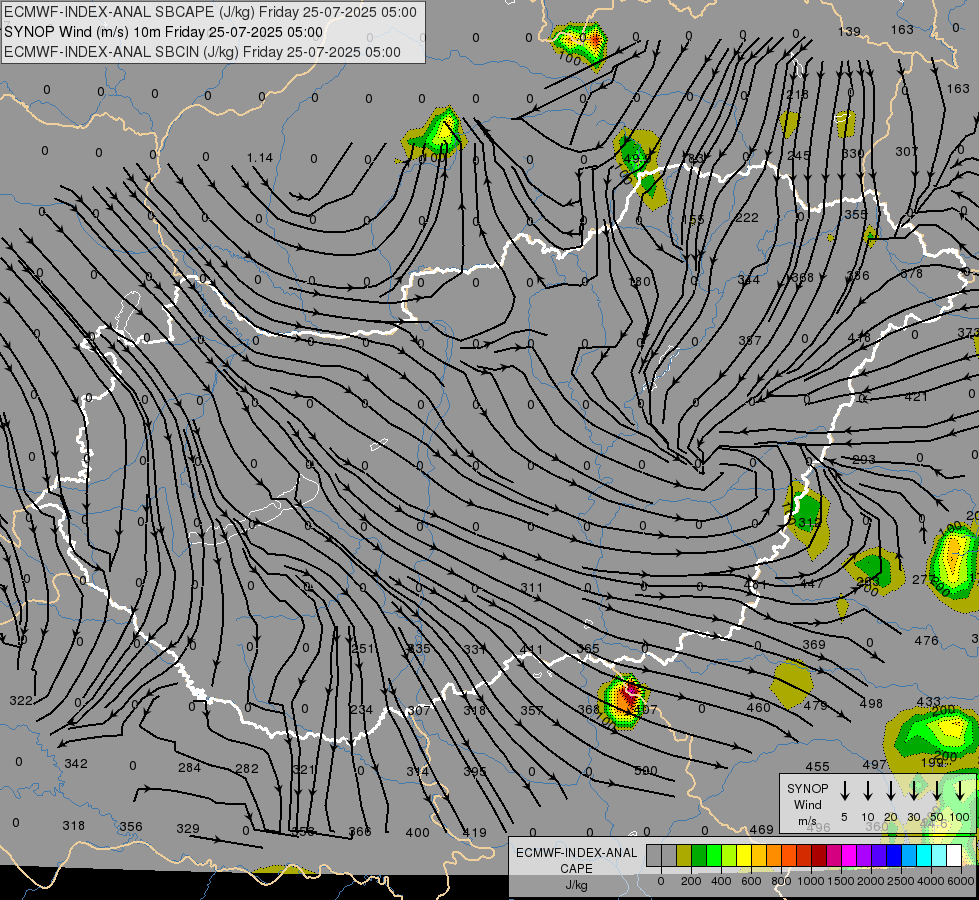Click the map value 282
The image size is (979, 900).
point(247,769)
